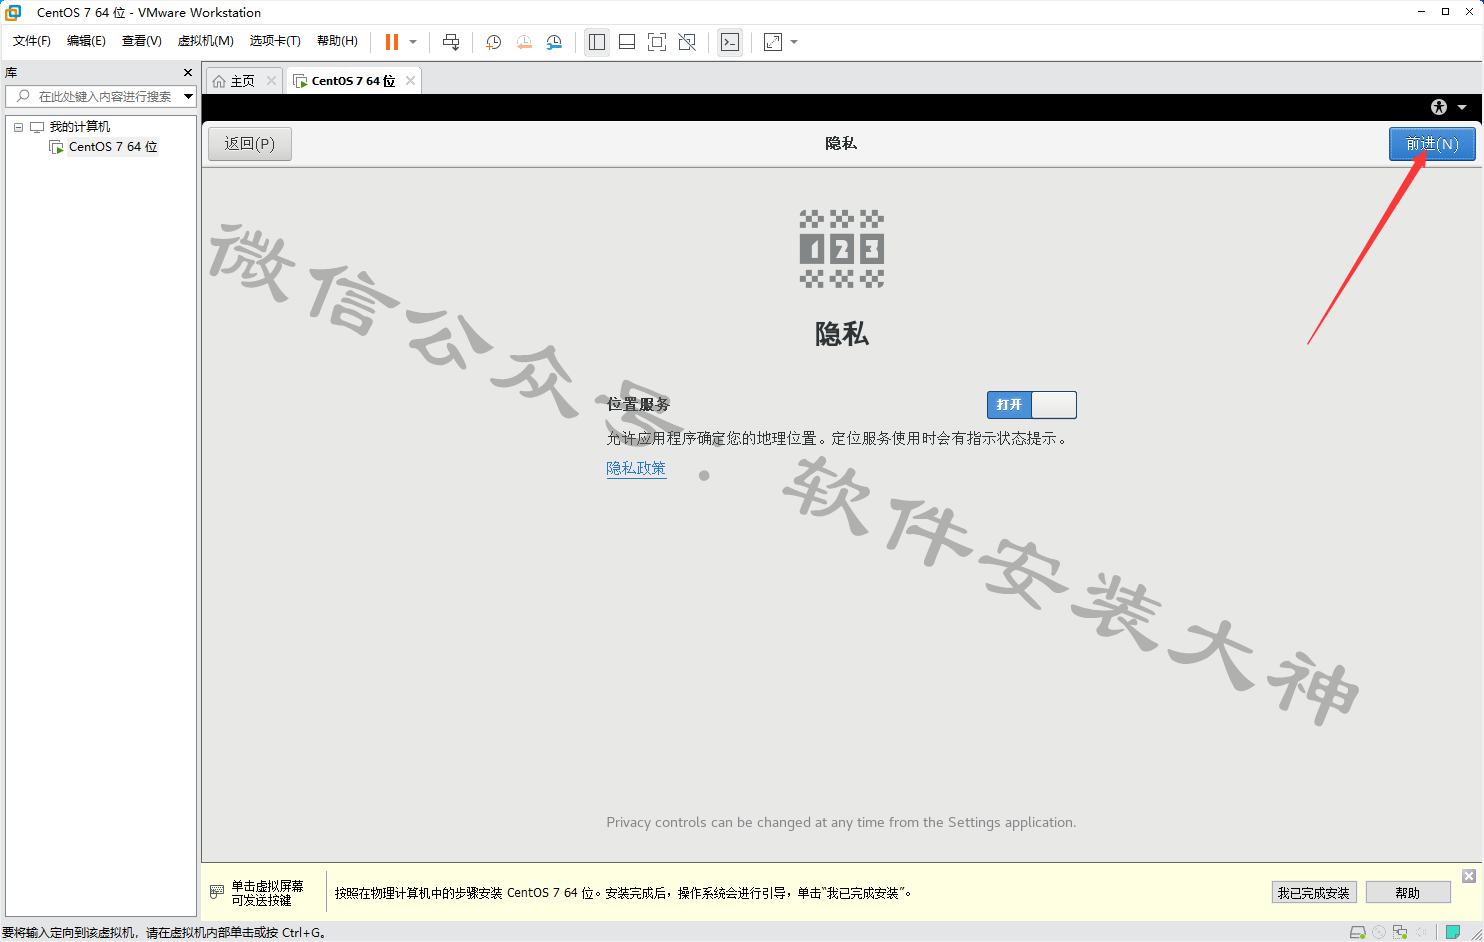
Task: Click the 我已完成安装 button
Action: pyautogui.click(x=1314, y=893)
